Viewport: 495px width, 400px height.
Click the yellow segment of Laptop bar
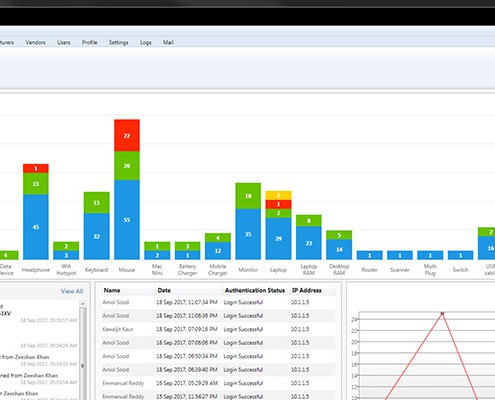click(x=279, y=195)
